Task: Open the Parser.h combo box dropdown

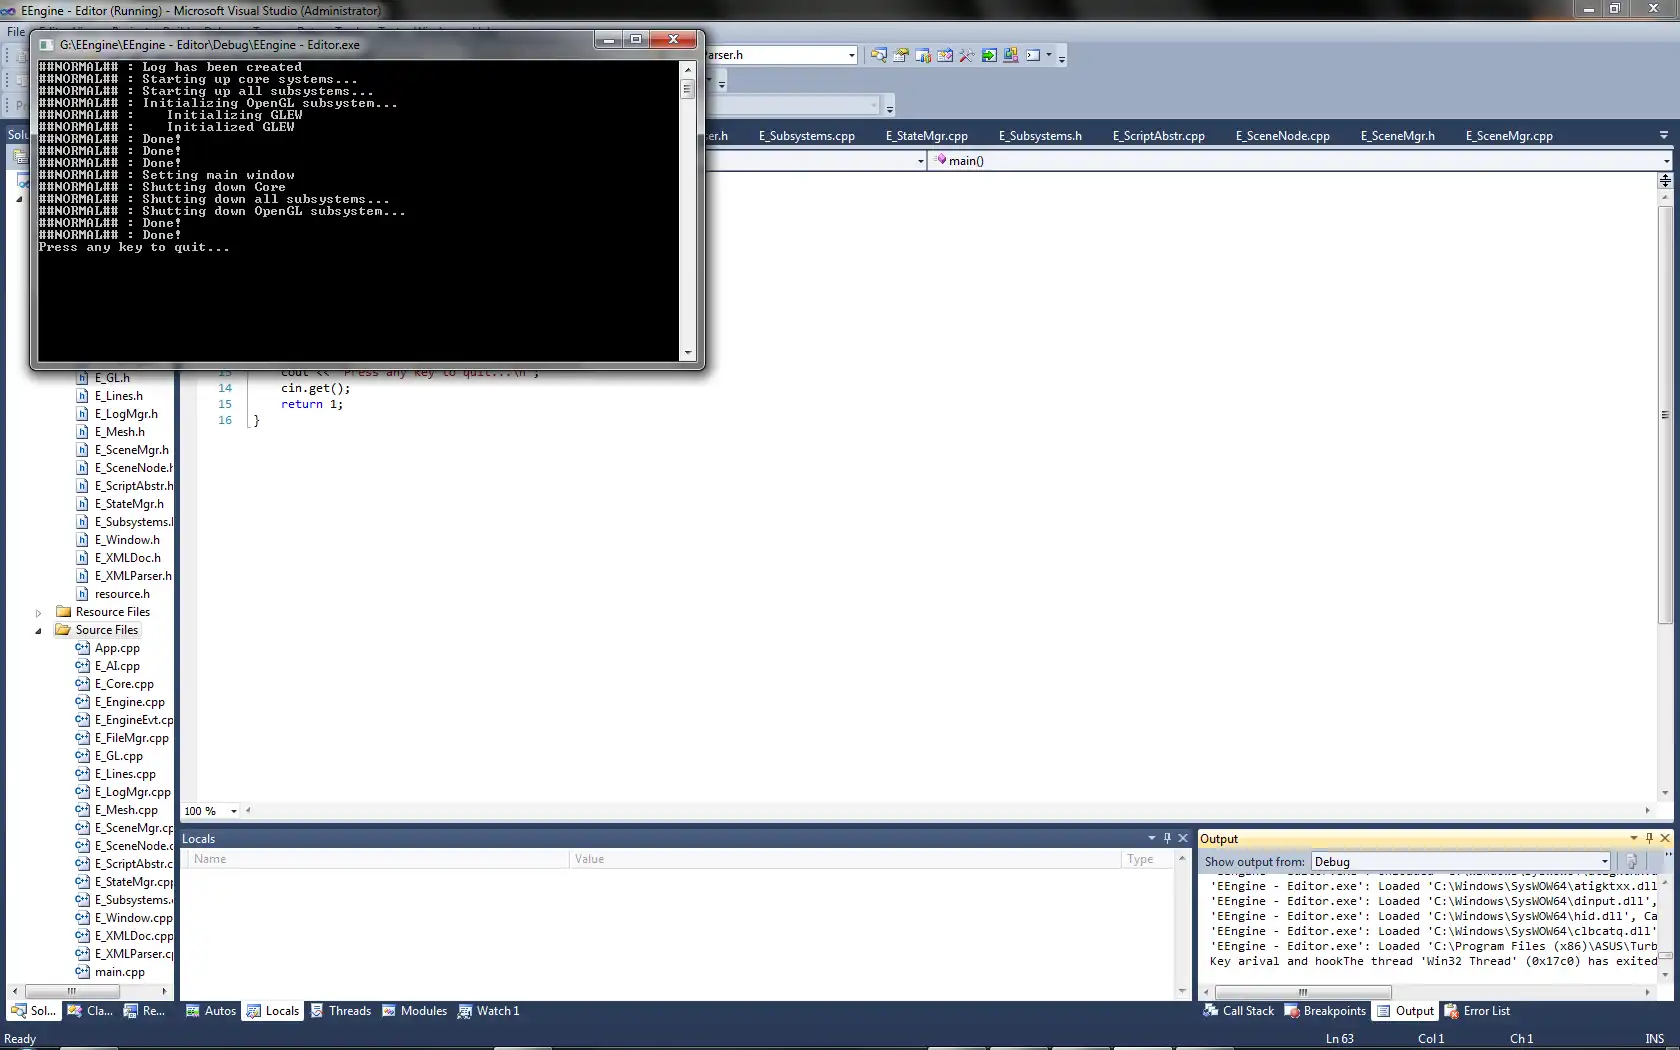Action: pos(851,55)
